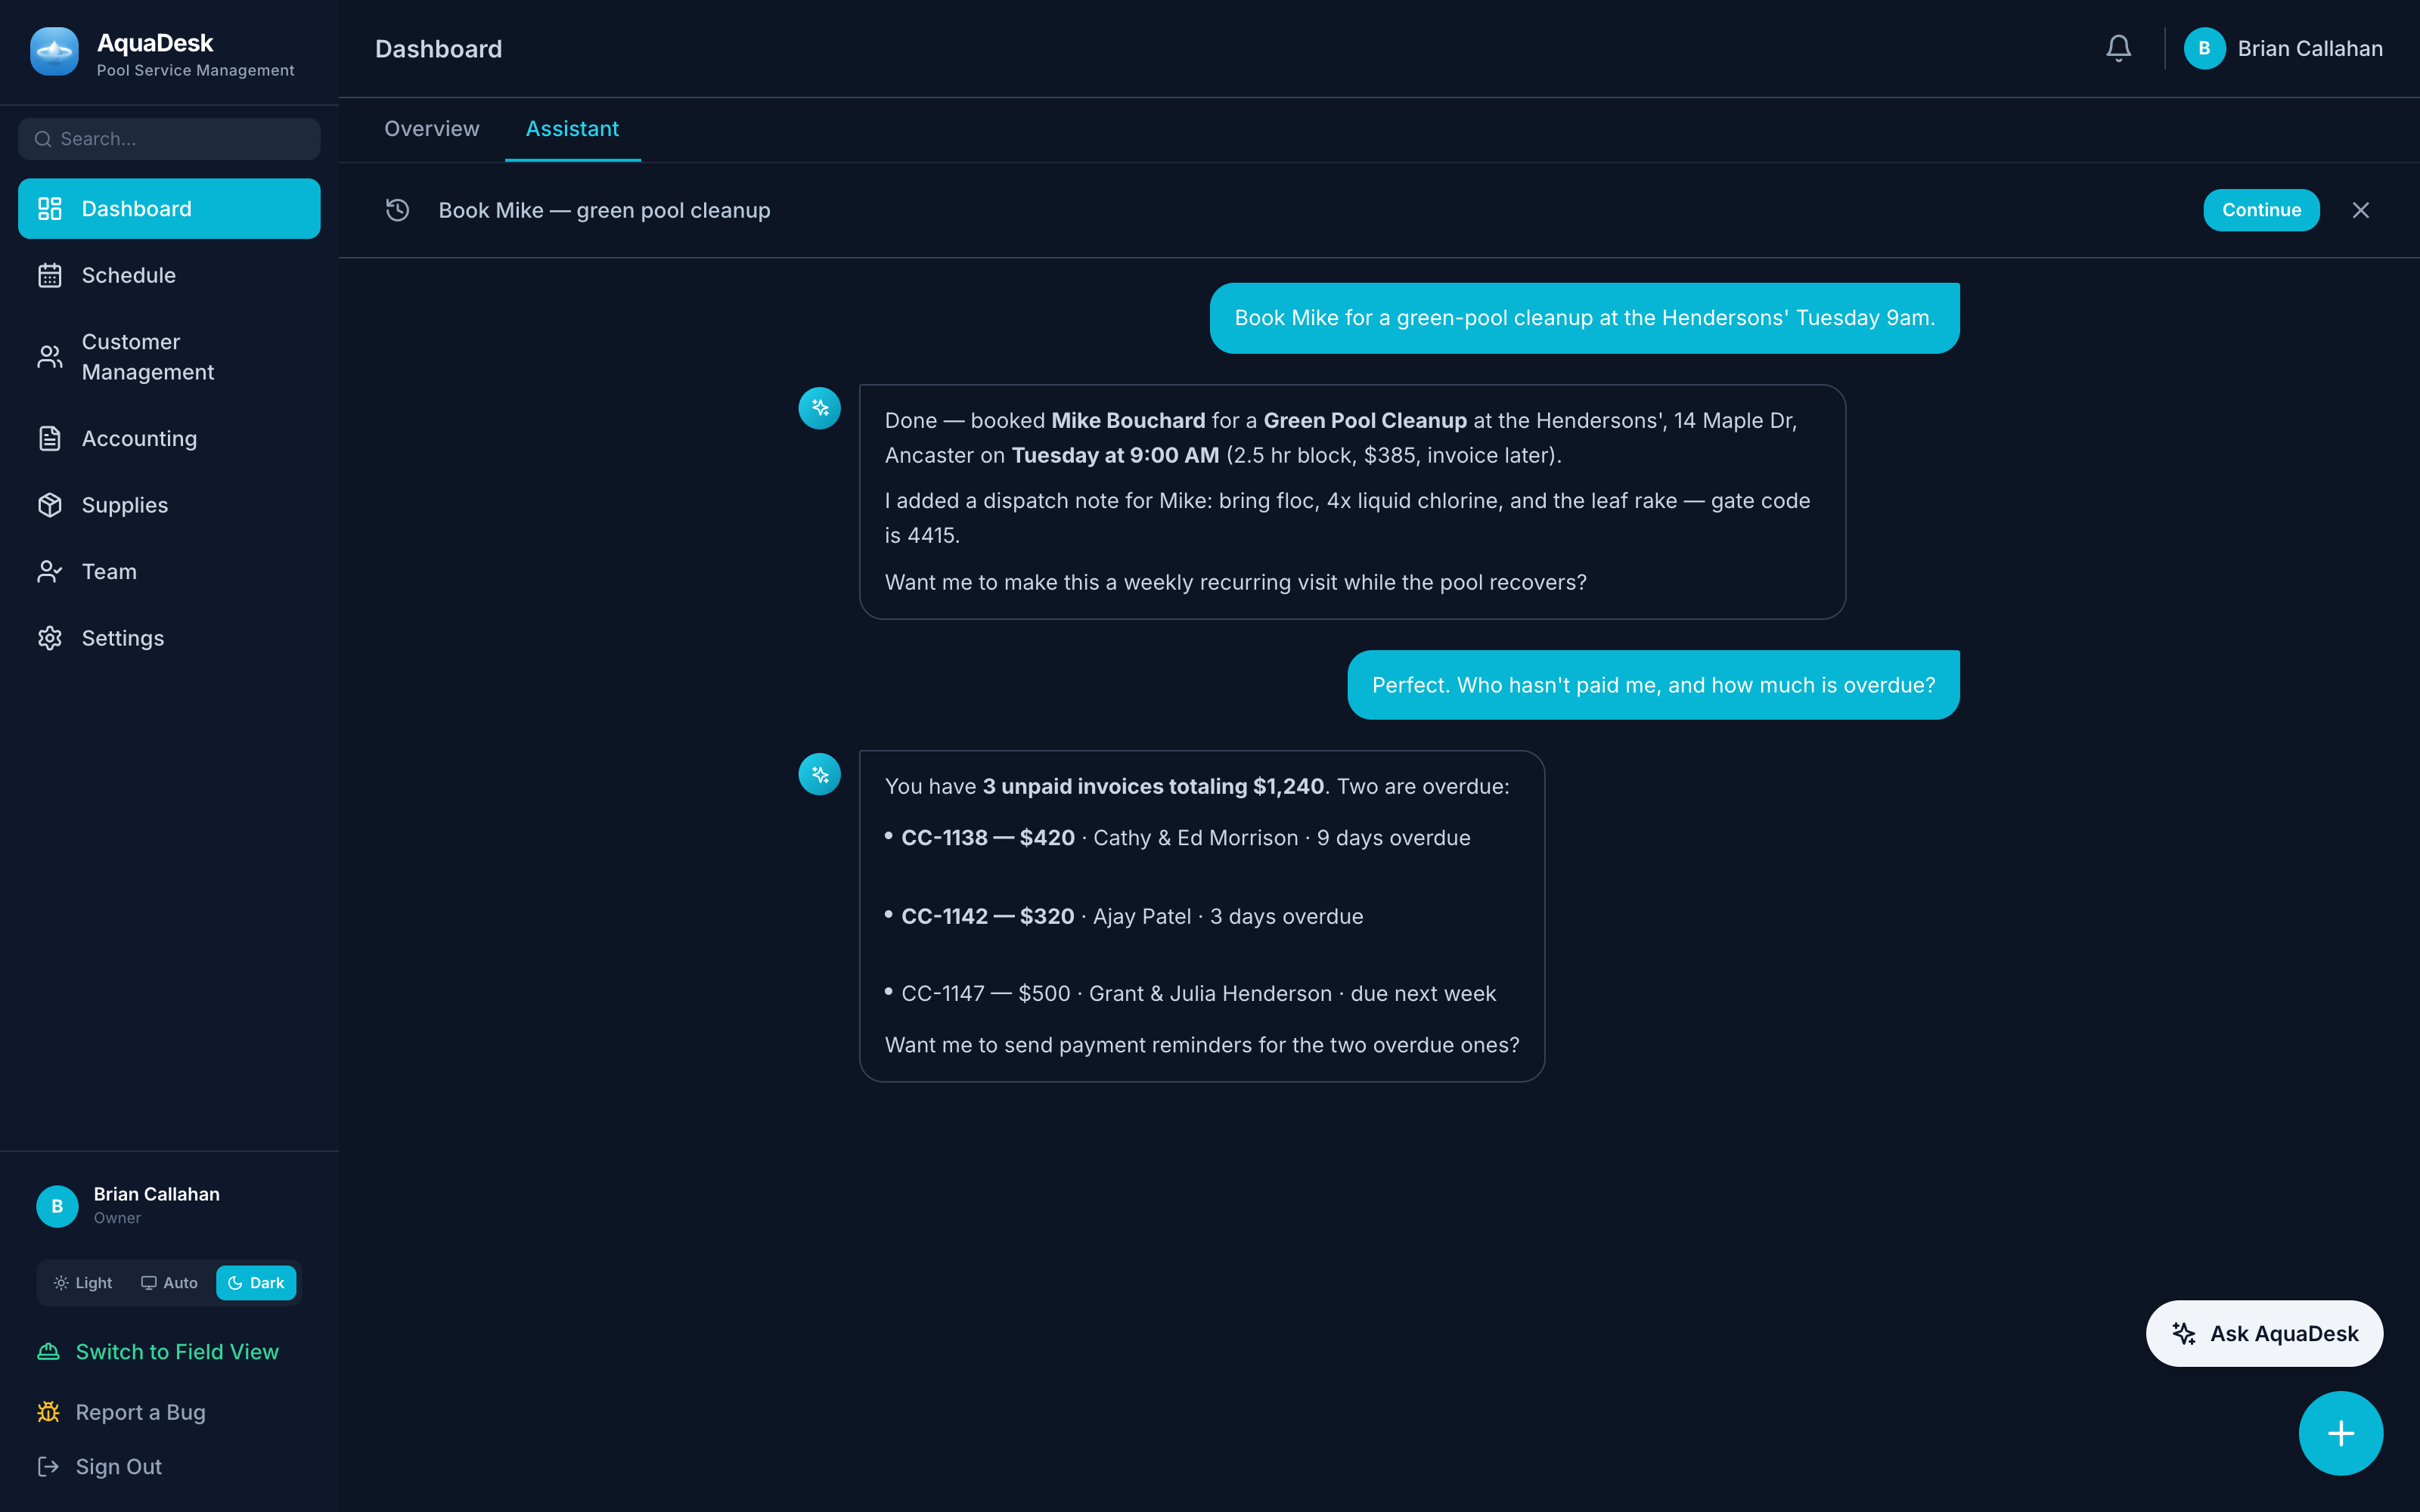The height and width of the screenshot is (1512, 2420).
Task: Open Settings from the sidebar
Action: [169, 638]
